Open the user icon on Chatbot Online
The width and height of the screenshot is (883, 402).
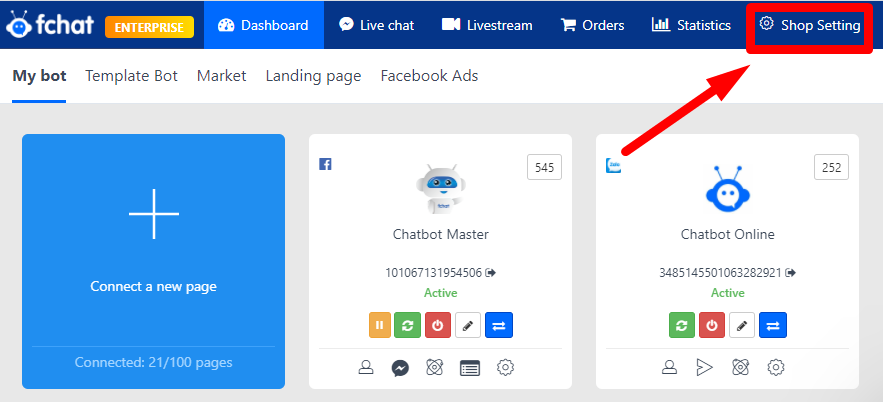(669, 368)
